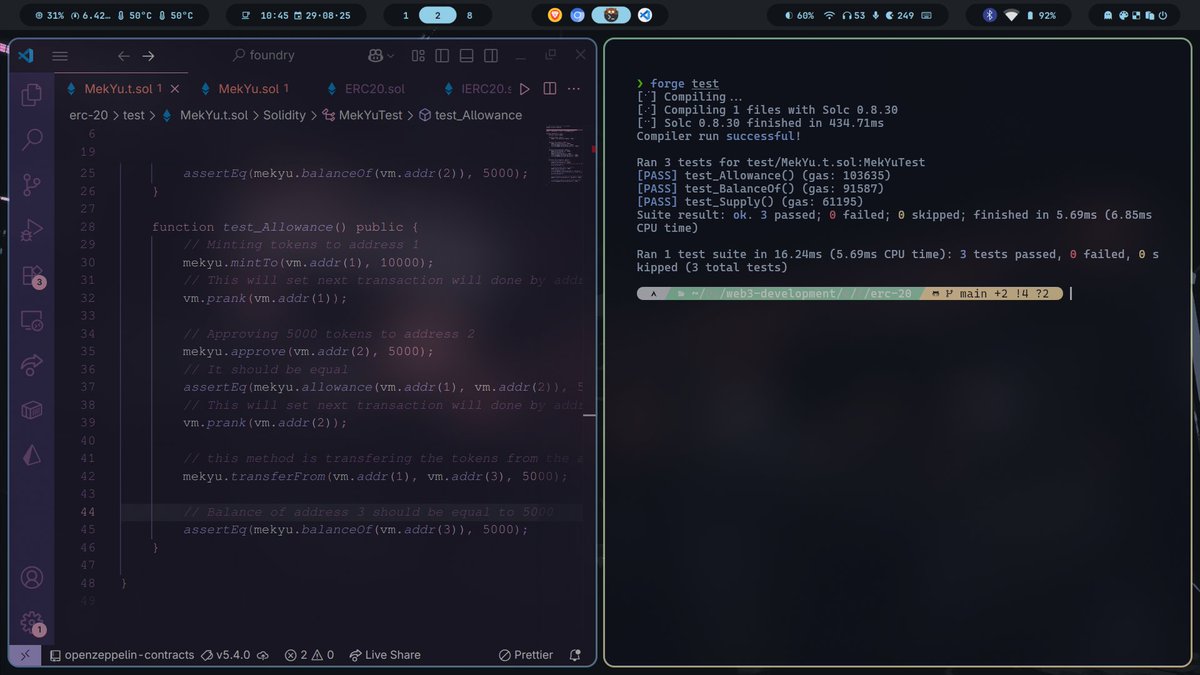Go back with the left arrow
Screen dimensions: 1200x675
point(123,56)
